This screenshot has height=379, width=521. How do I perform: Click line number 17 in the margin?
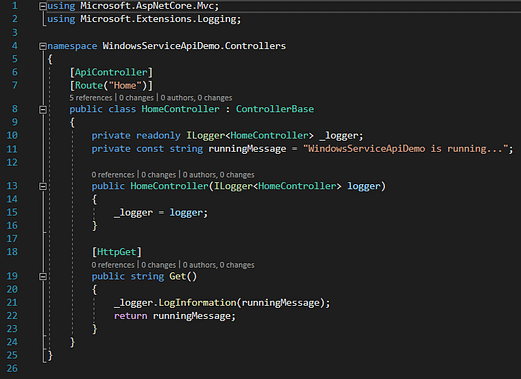point(12,239)
